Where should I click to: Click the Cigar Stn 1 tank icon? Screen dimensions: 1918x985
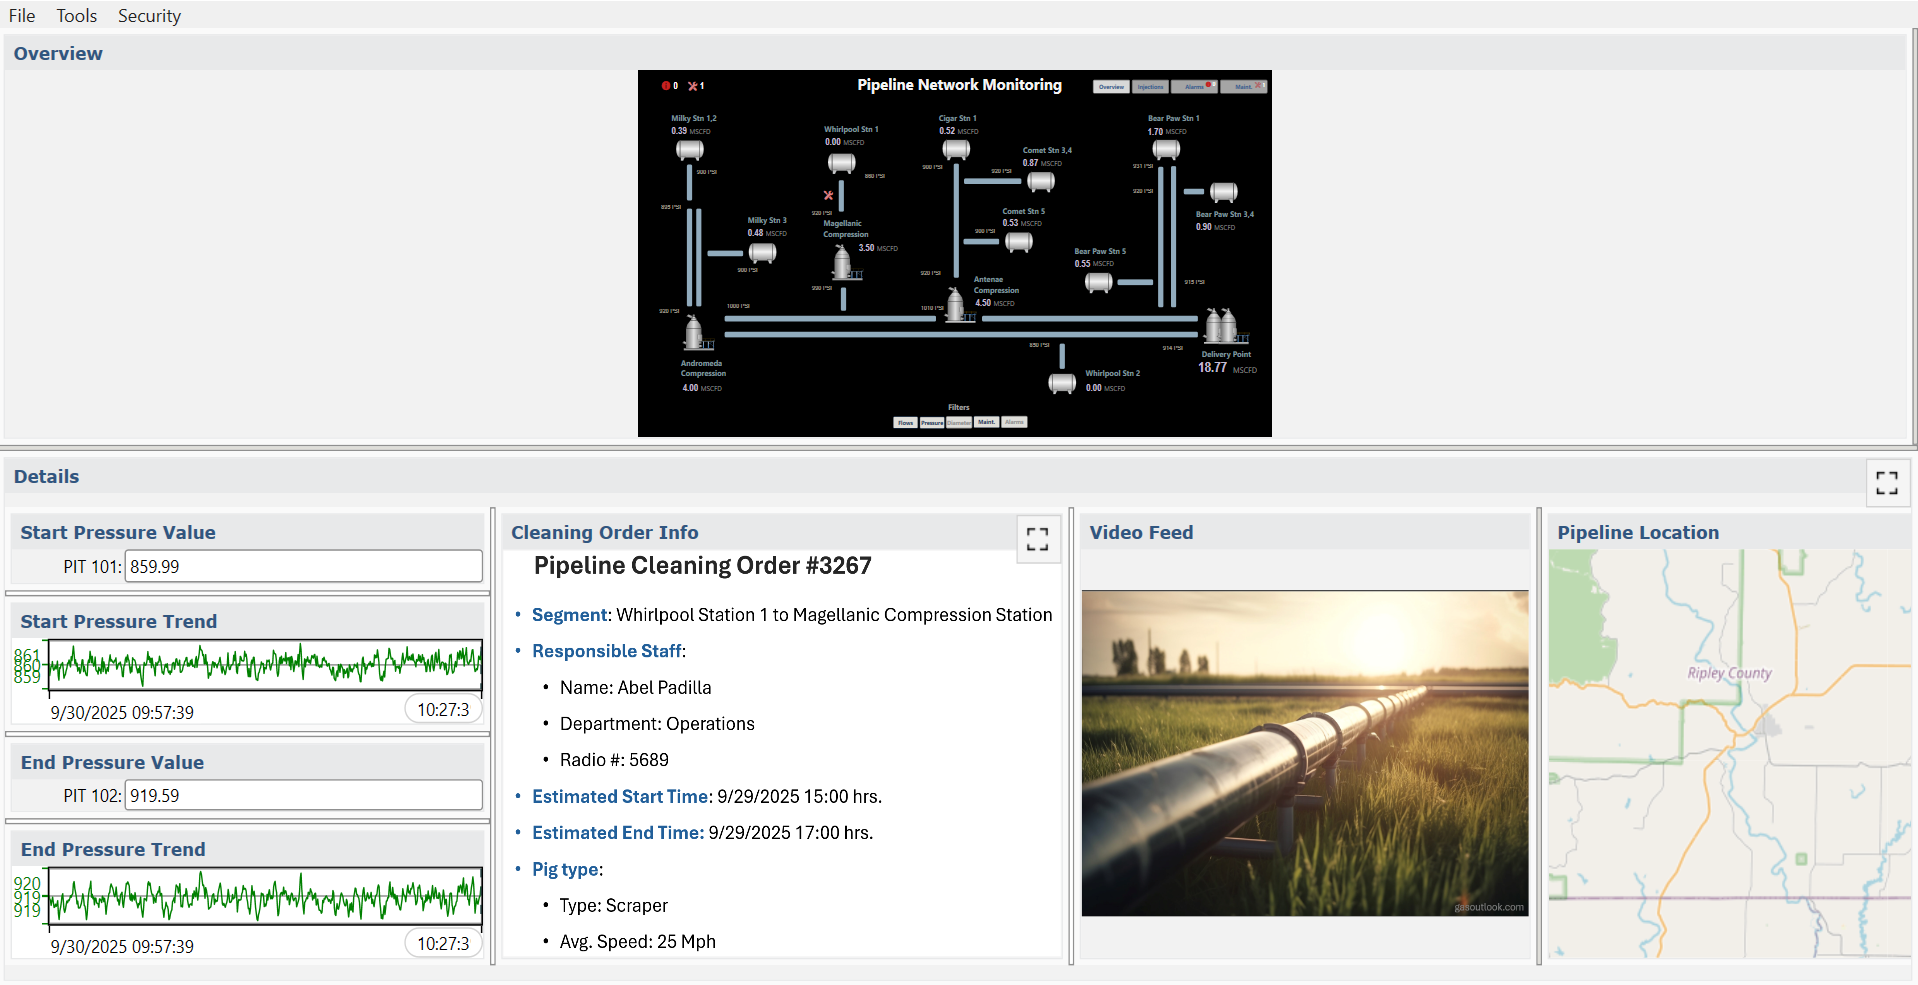(x=956, y=150)
